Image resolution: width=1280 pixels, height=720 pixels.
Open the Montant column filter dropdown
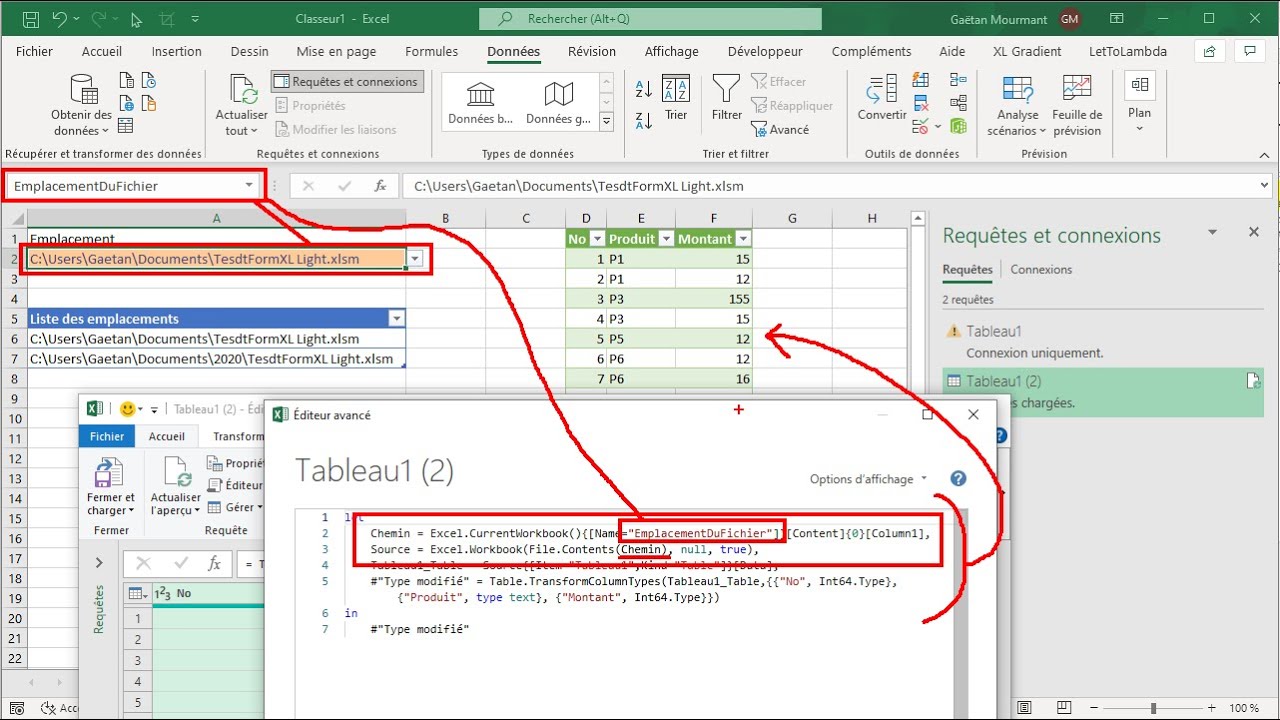click(742, 239)
